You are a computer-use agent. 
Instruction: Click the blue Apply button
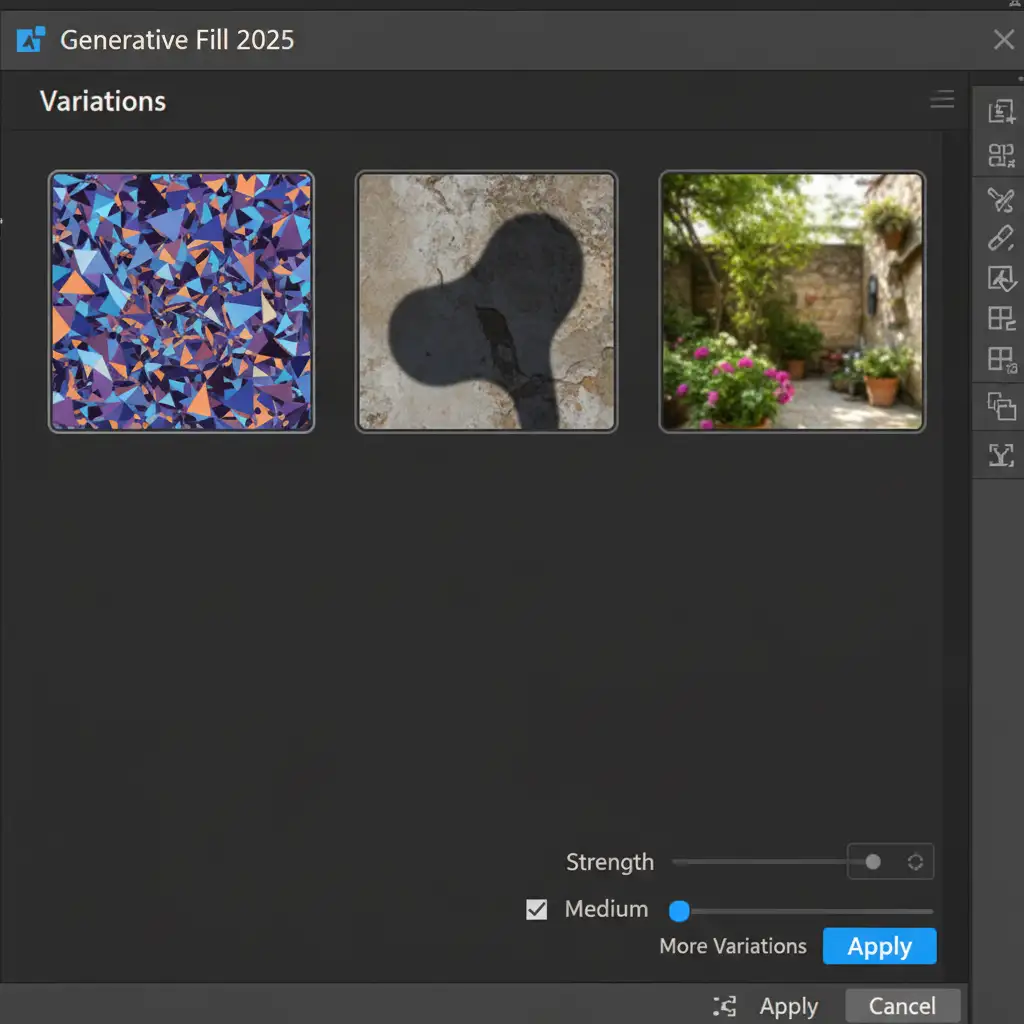pos(879,946)
